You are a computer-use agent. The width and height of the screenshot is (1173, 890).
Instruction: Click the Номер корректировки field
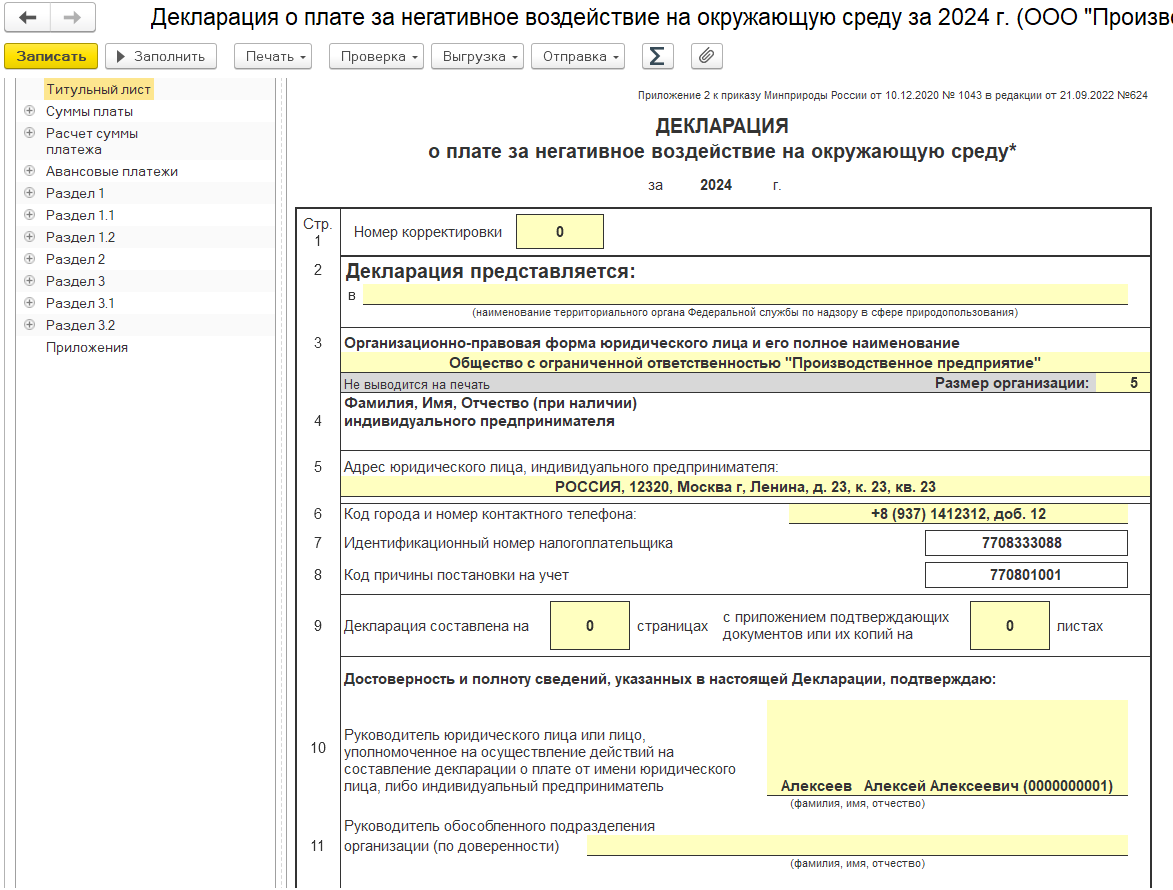(559, 232)
